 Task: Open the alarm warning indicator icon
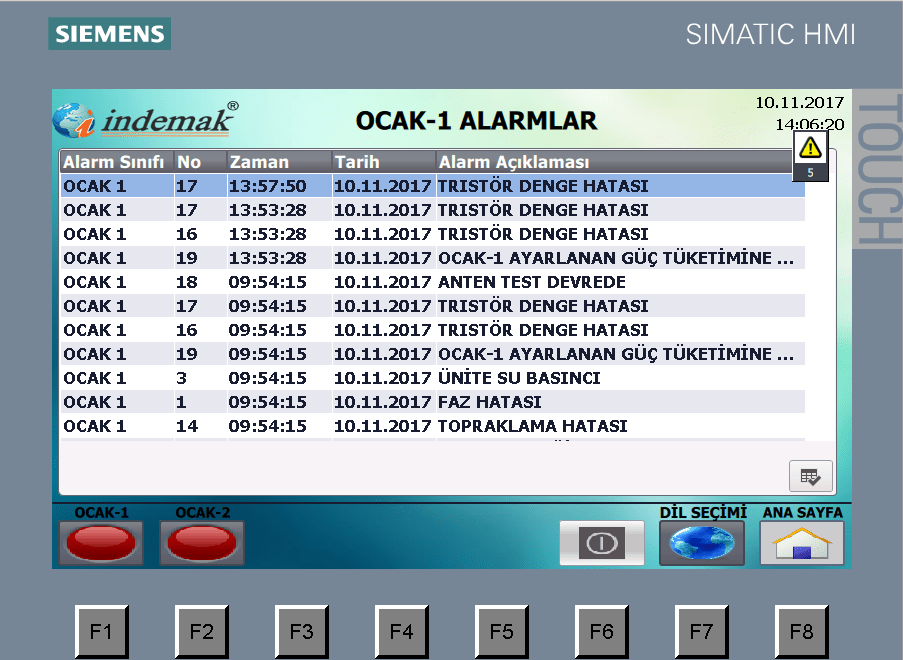[x=810, y=155]
